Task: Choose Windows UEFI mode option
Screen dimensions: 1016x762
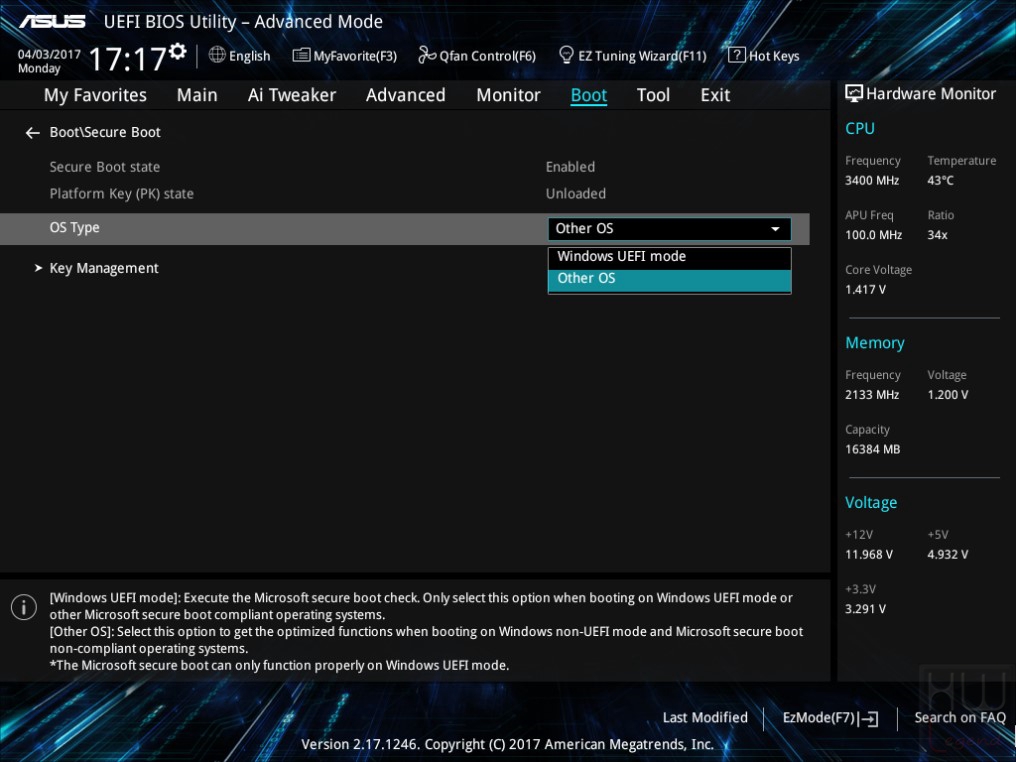Action: click(669, 257)
